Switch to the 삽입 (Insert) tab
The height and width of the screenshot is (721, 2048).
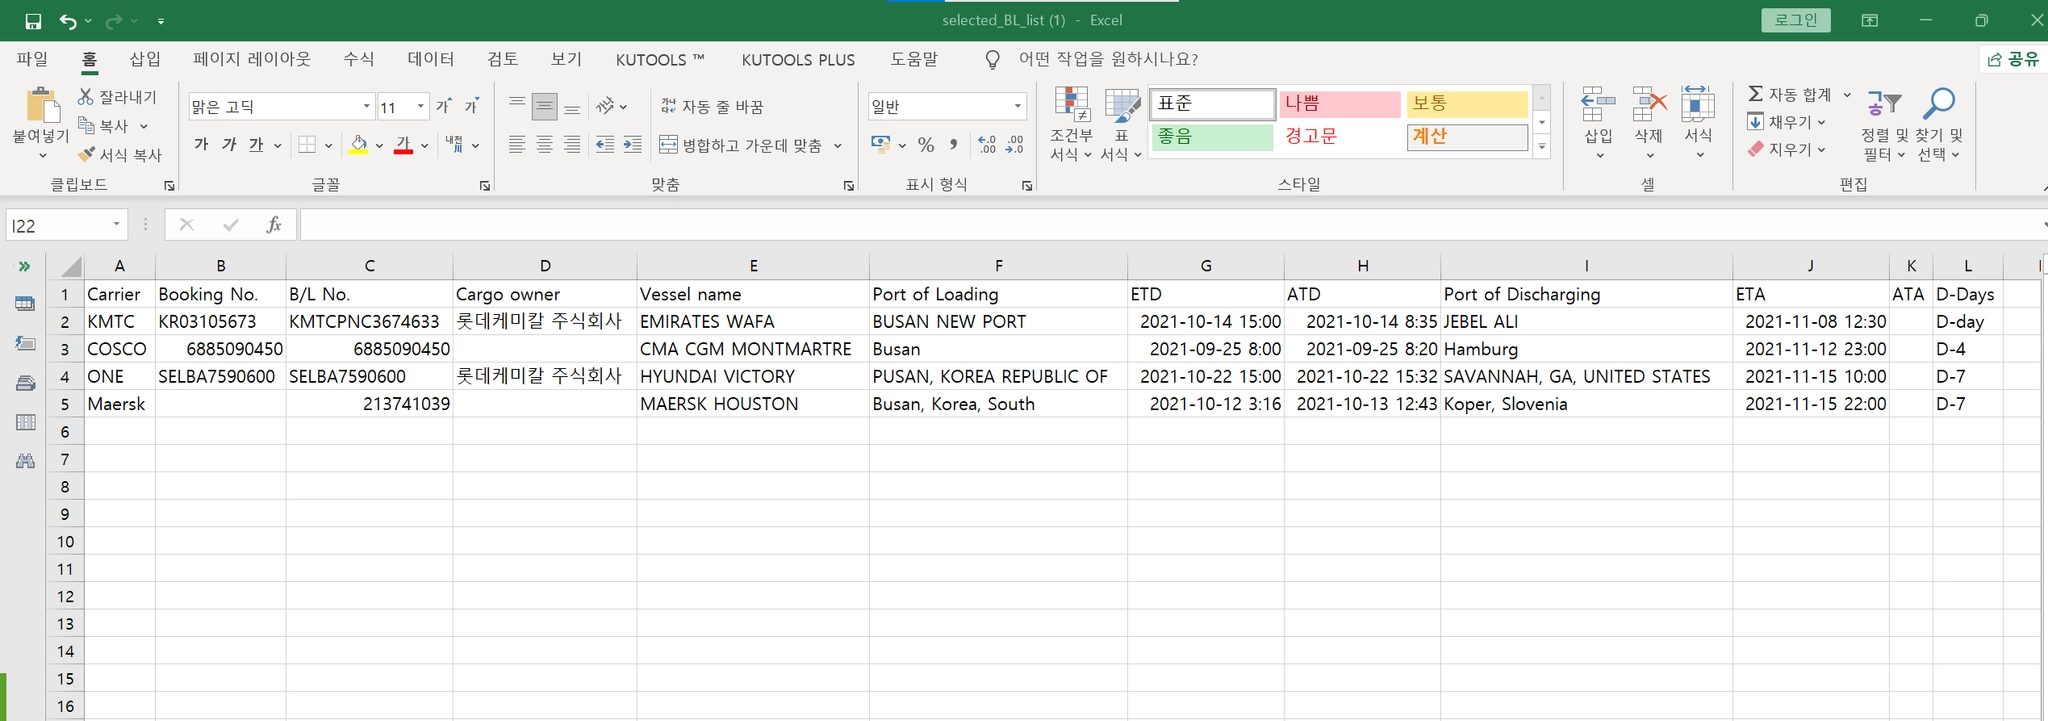145,59
